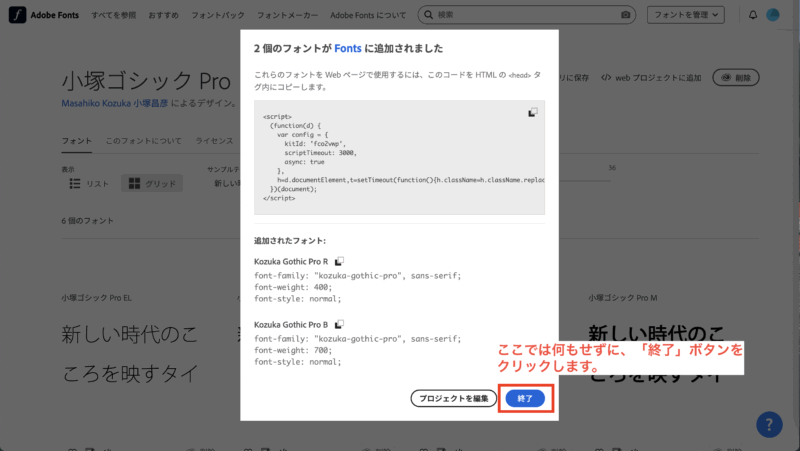
Task: Switch to グリッド grid view
Action: coord(152,184)
